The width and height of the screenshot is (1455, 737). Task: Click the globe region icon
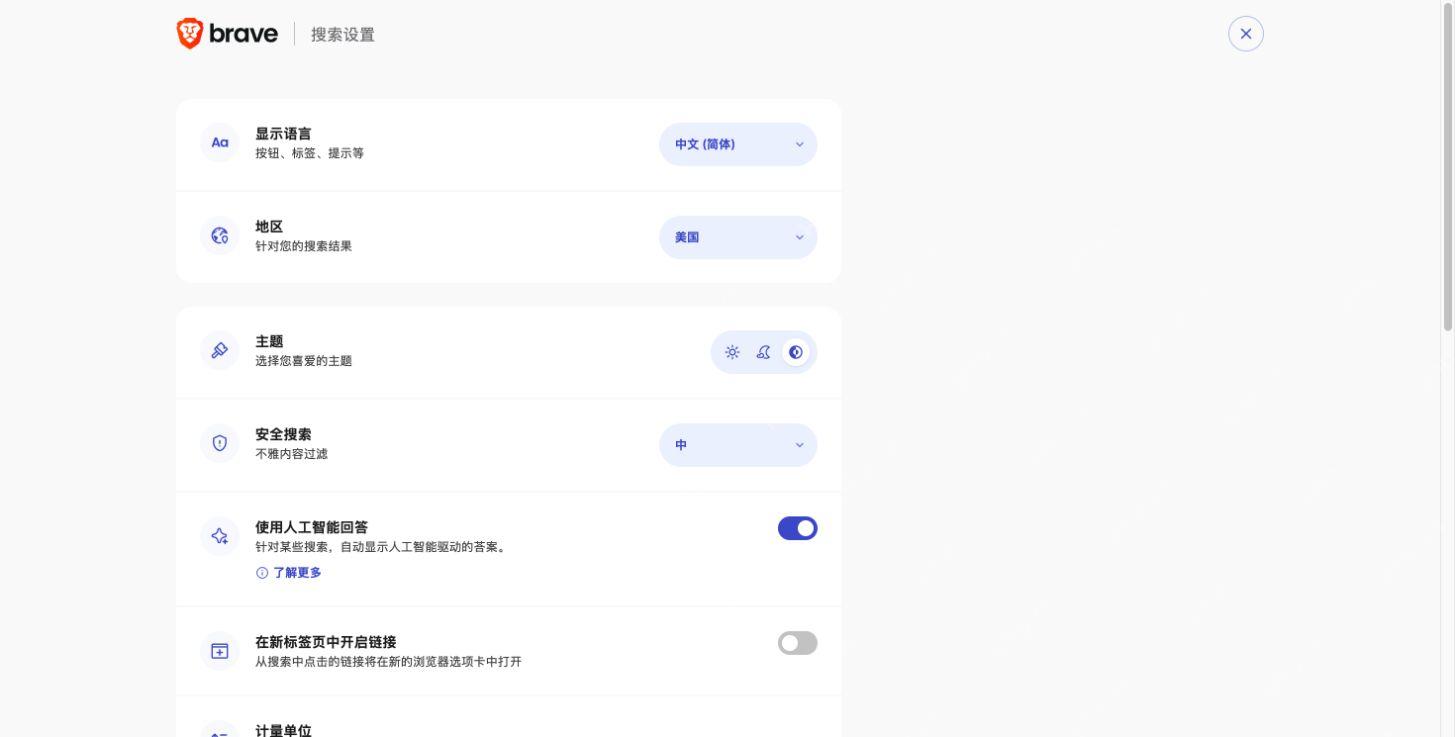tap(220, 236)
